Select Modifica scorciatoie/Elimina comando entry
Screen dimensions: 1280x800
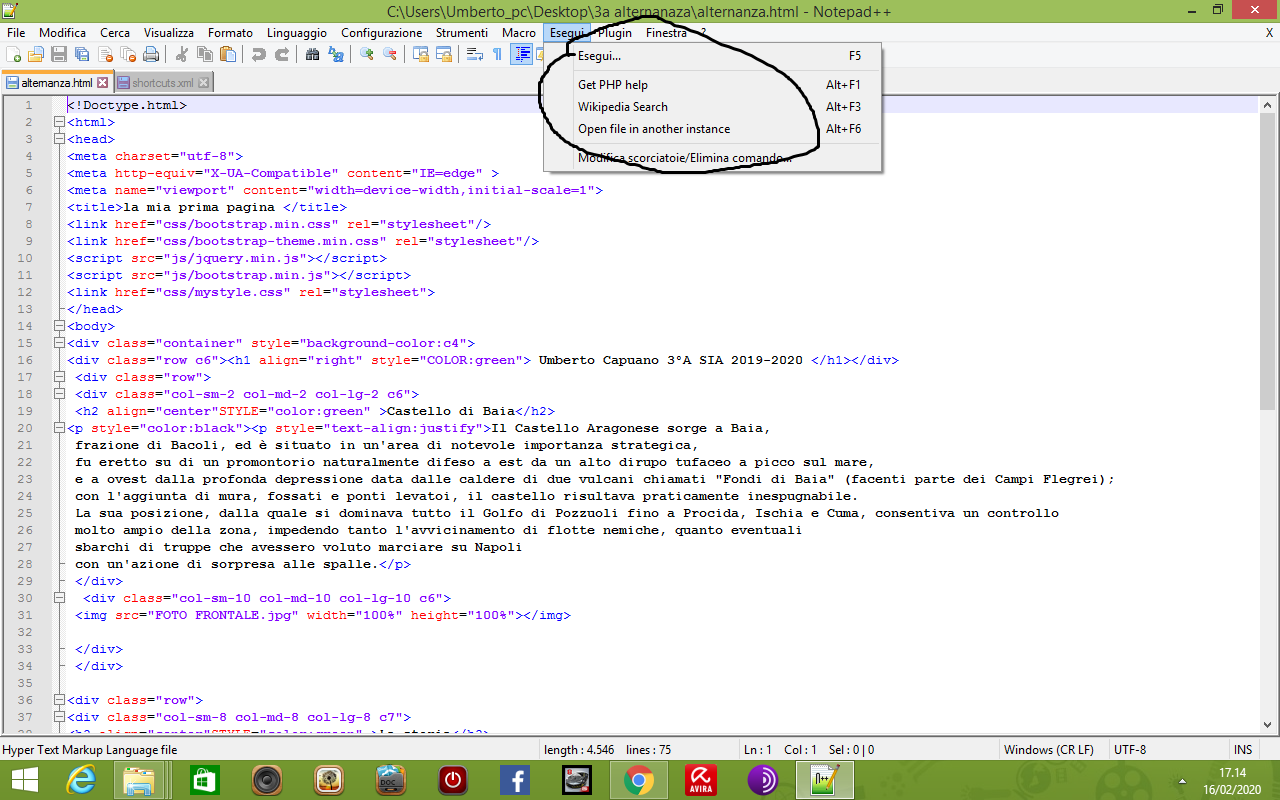tap(712, 158)
